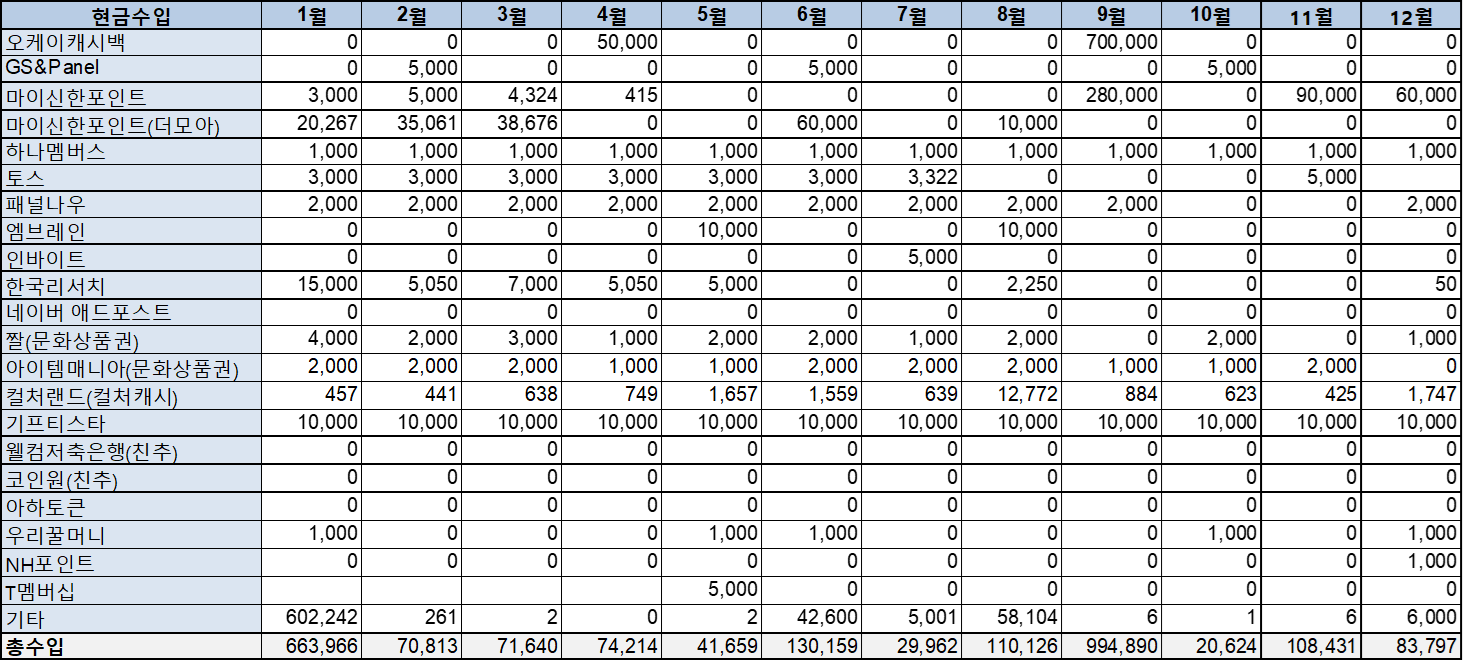Select the 아이템매니아(문화상품권) row label
This screenshot has height=661, width=1463.
(131, 367)
